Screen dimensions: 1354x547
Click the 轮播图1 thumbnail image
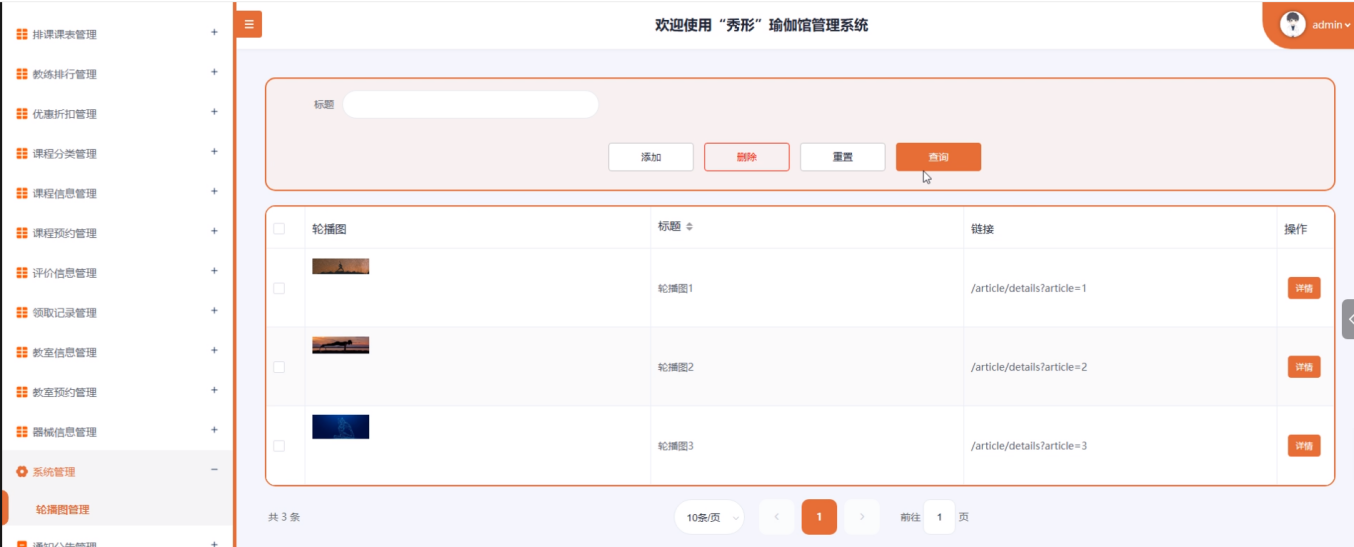[x=340, y=266]
